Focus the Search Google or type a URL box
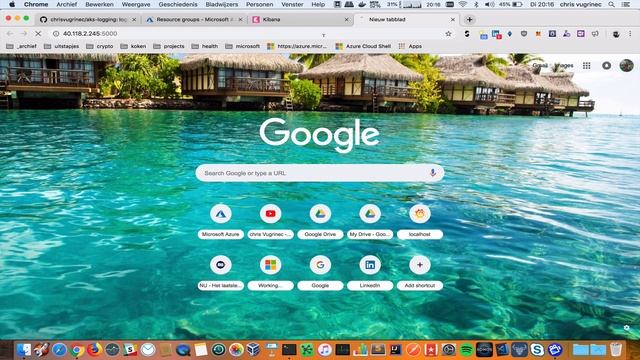Screen dimensions: 640x360 320,173
